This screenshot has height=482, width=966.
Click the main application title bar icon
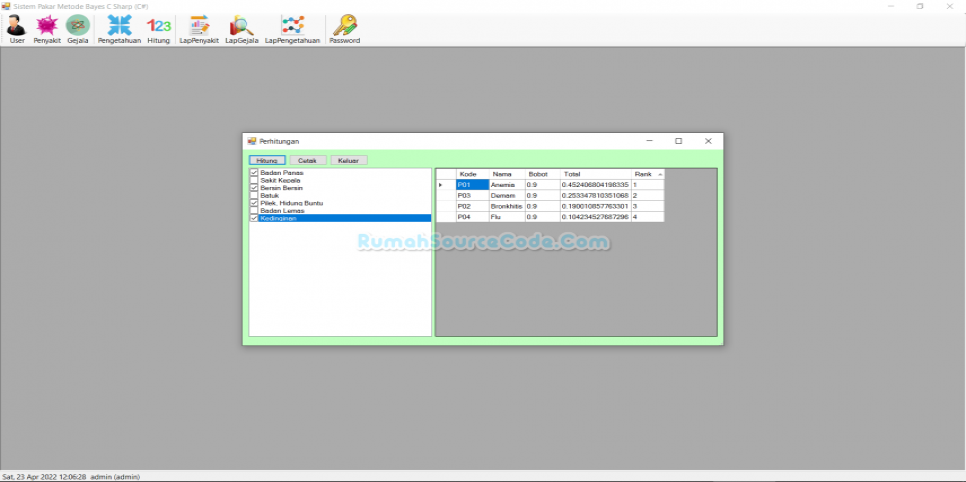[x=6, y=6]
